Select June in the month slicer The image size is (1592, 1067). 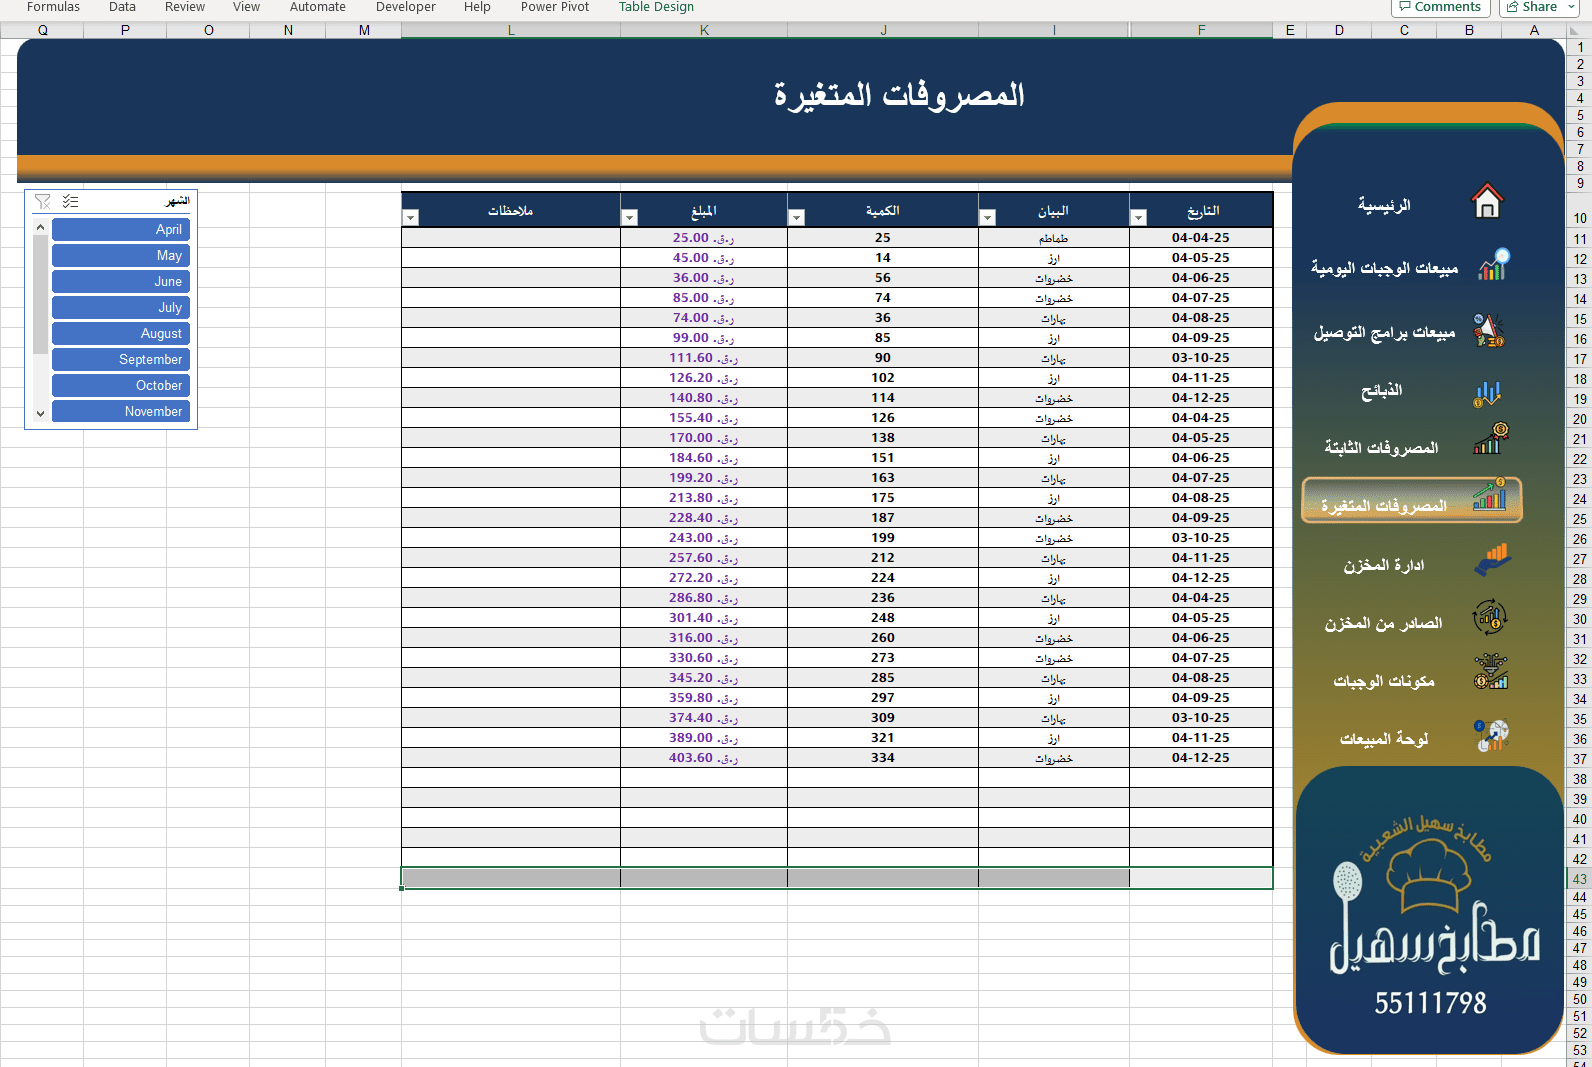[121, 281]
